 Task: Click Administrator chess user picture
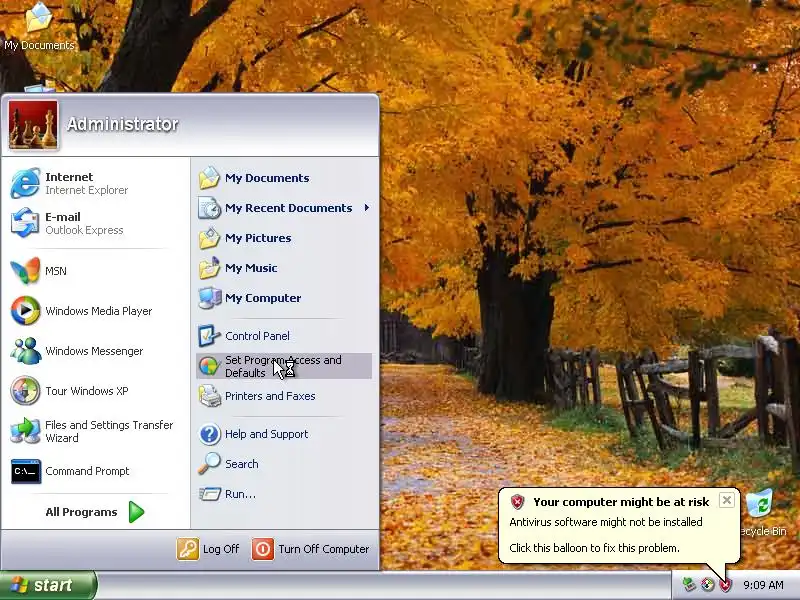(33, 124)
